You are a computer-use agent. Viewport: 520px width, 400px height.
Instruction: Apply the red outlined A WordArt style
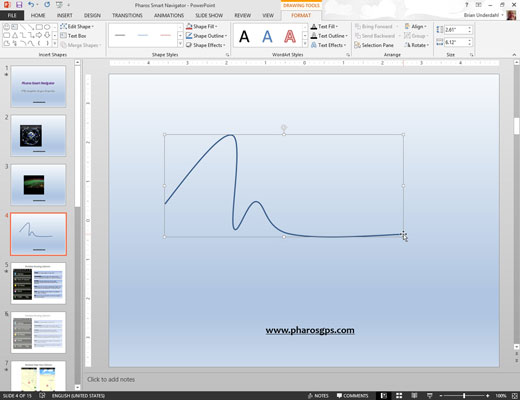click(x=290, y=36)
